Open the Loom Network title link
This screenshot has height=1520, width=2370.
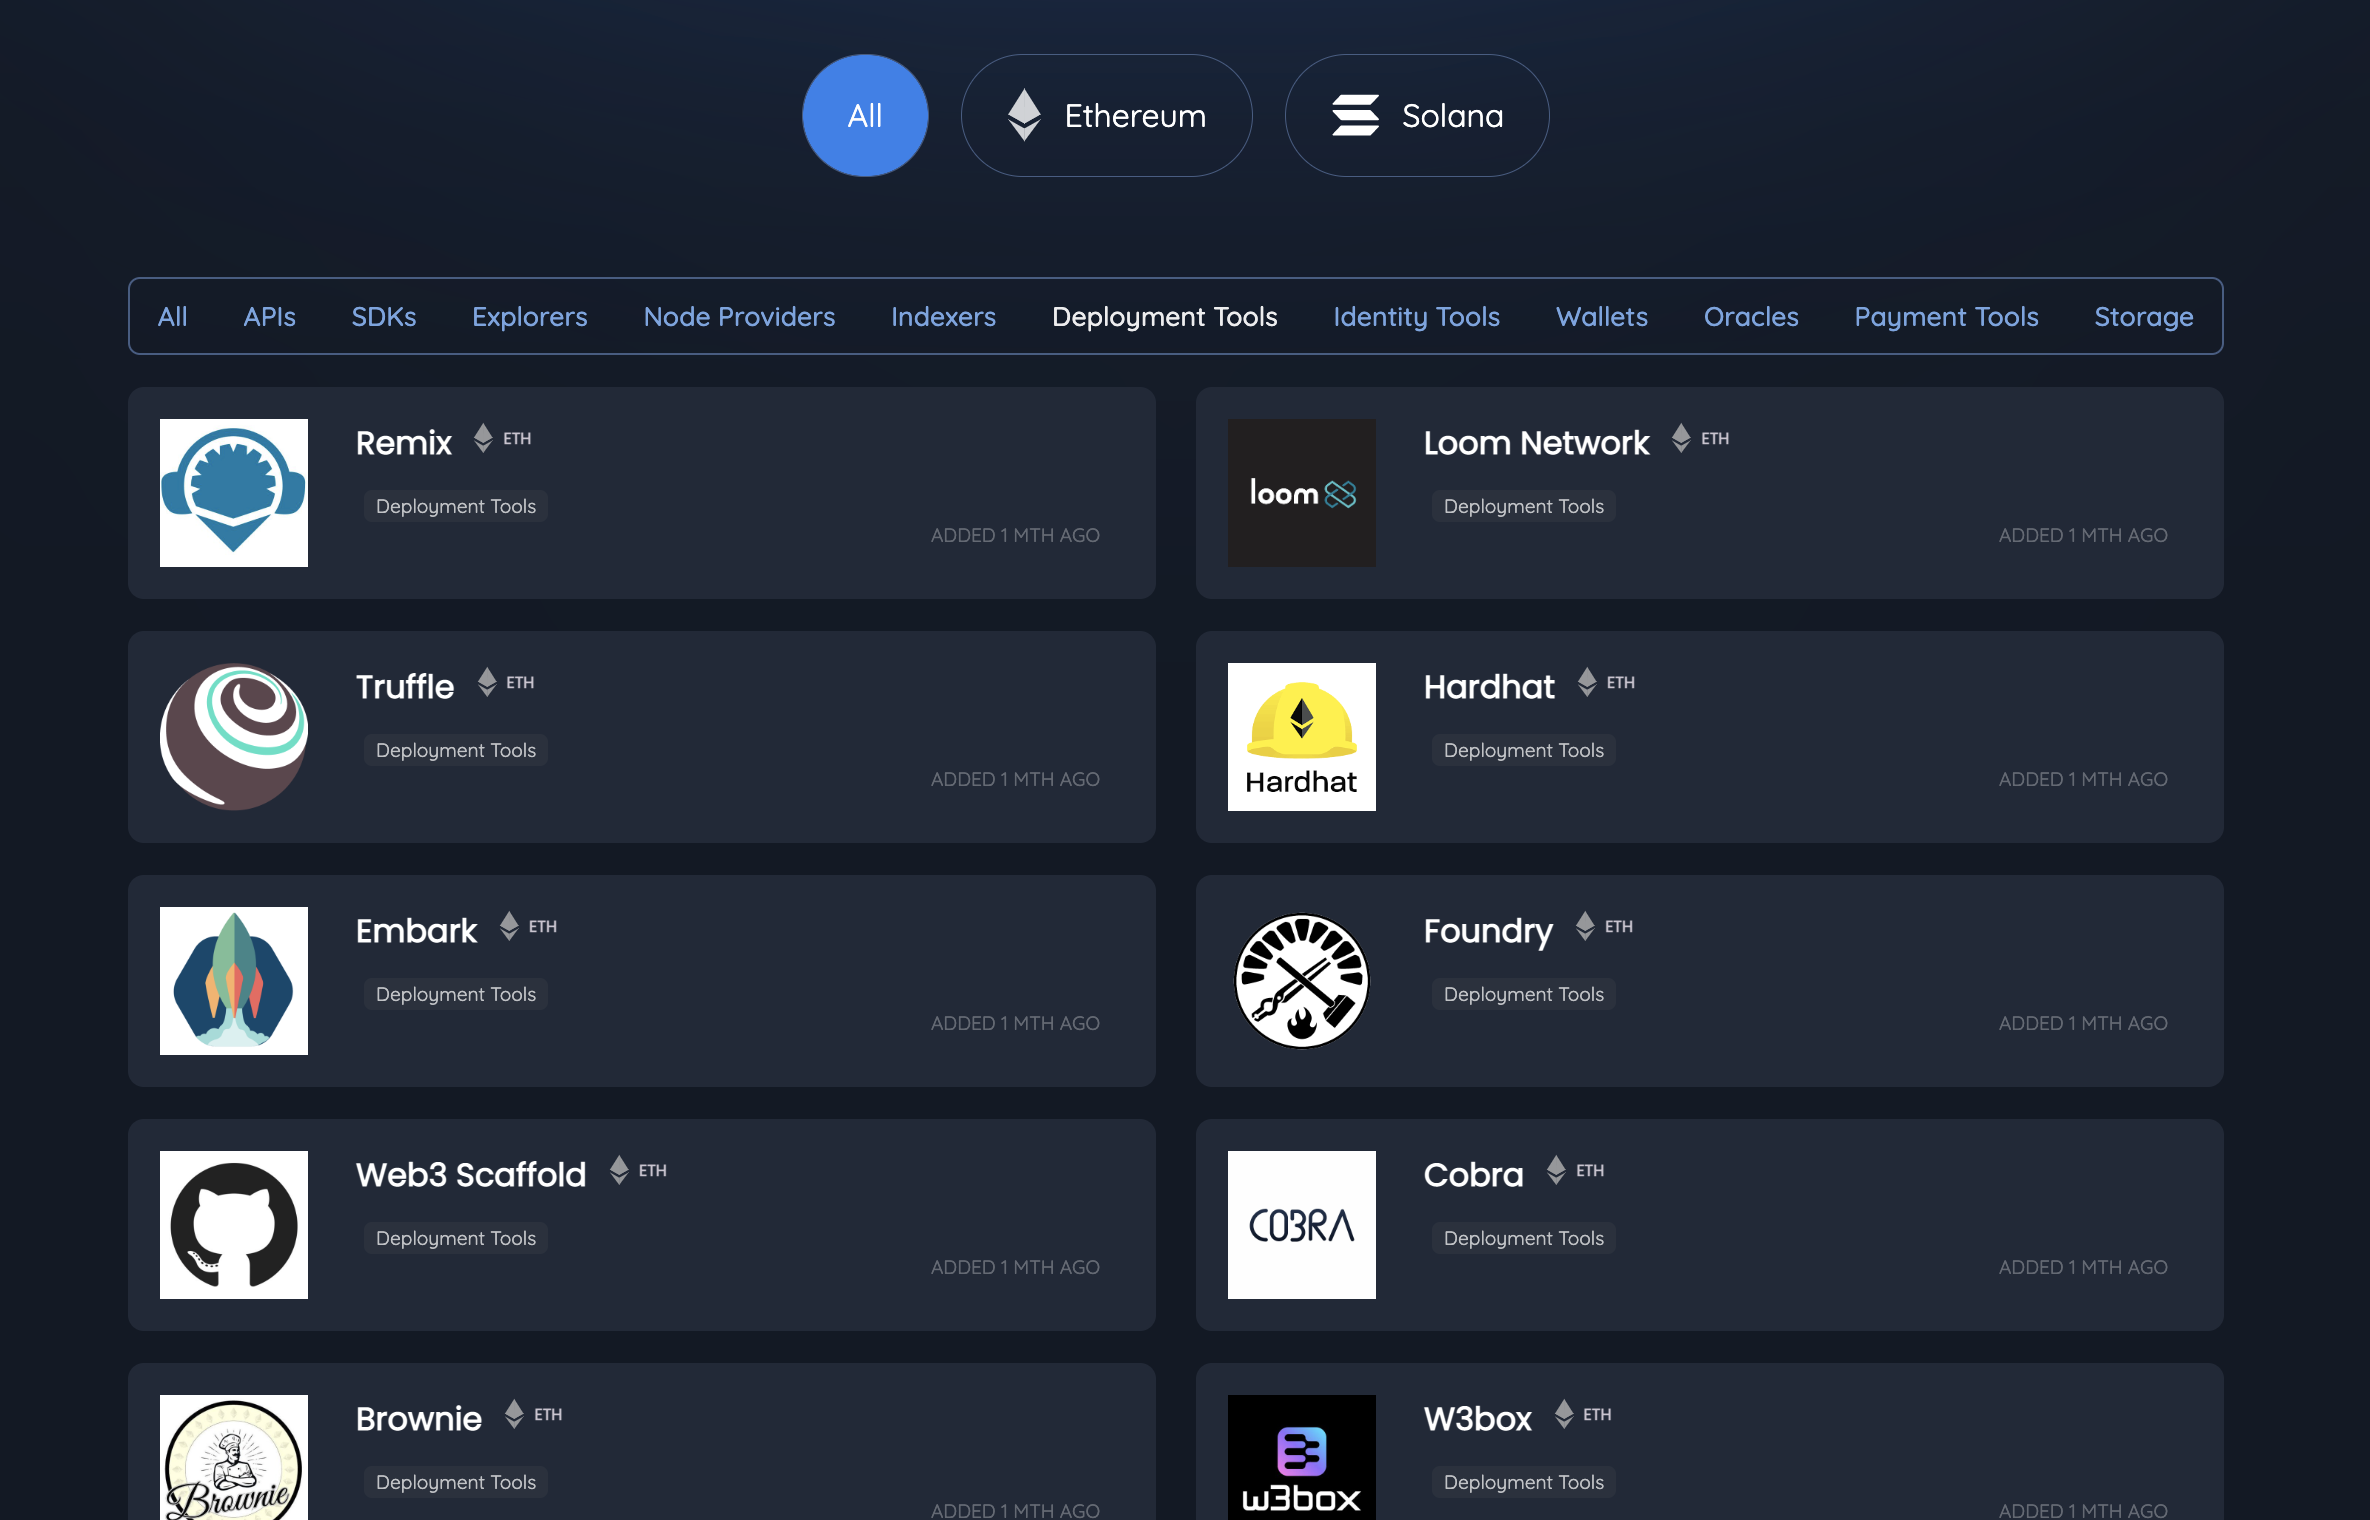1536,443
